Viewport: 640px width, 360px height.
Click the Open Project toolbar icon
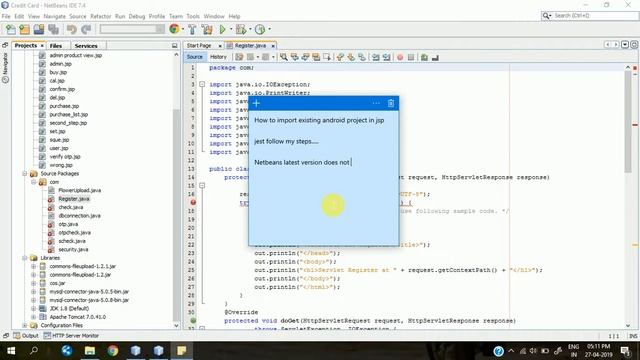[x=39, y=29]
